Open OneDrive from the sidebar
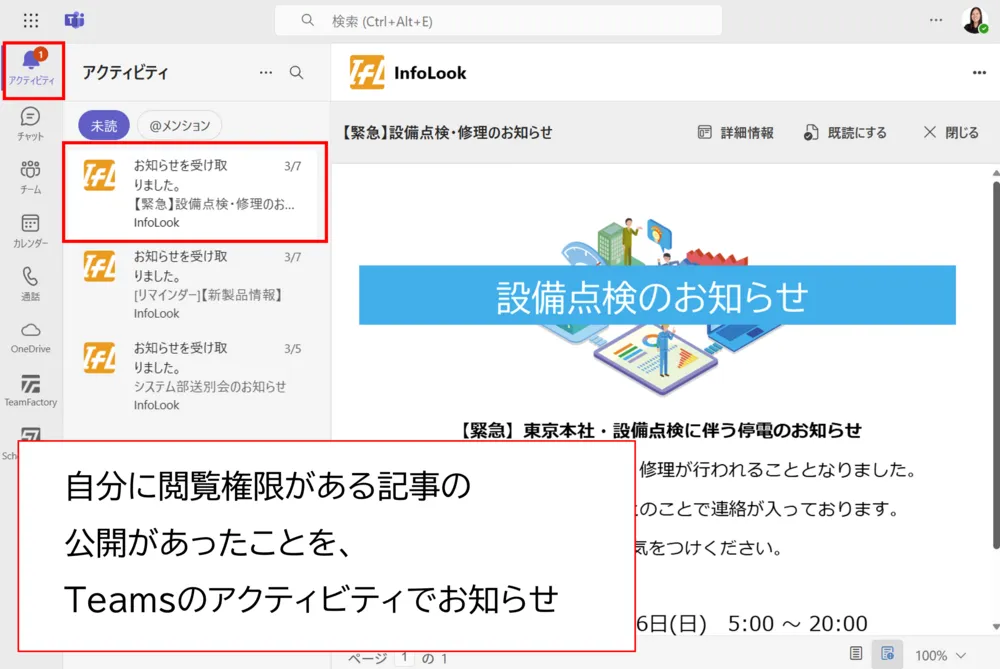 click(31, 338)
